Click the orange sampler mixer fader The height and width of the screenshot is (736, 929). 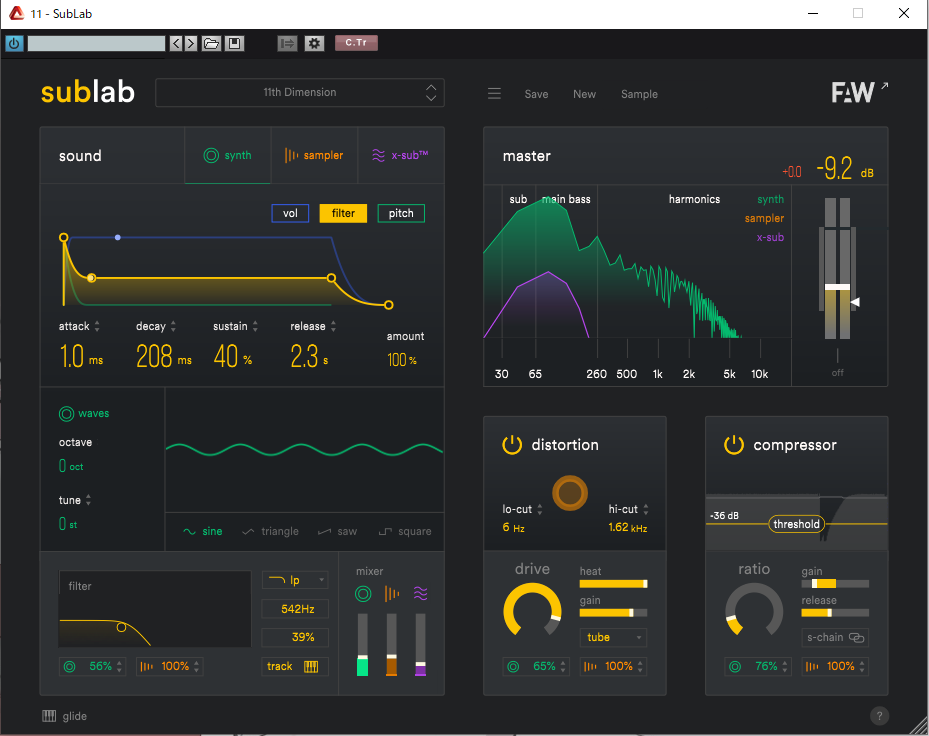392,645
